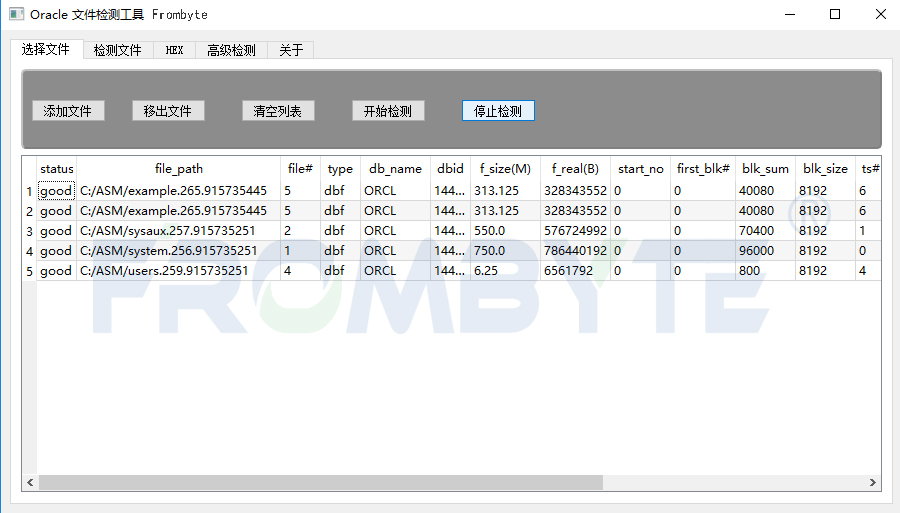
Task: Click the file_path column header
Action: tap(179, 169)
